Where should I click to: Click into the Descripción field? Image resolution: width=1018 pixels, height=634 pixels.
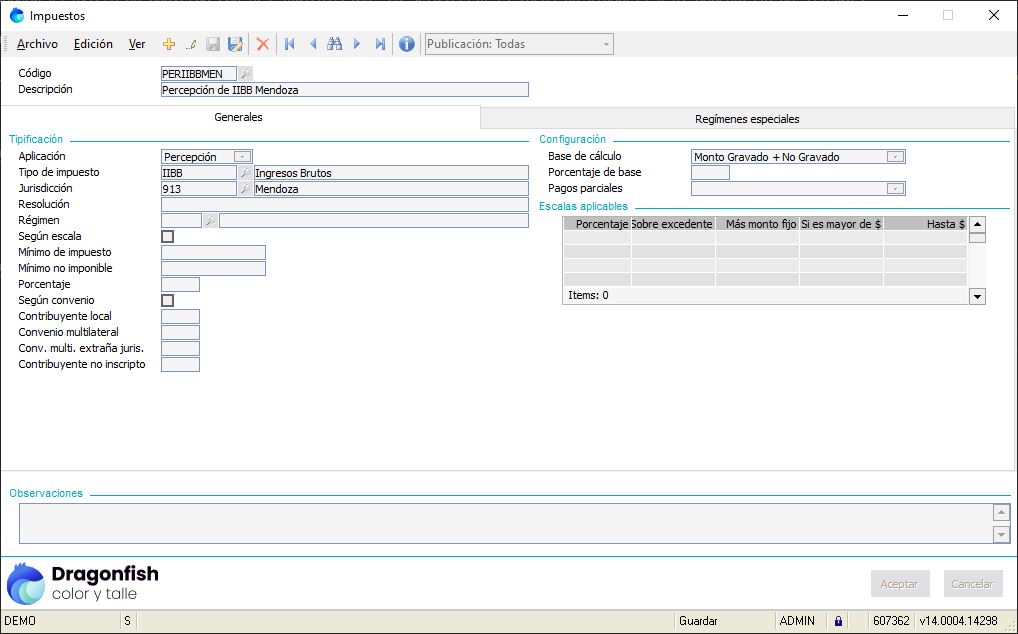(x=345, y=90)
